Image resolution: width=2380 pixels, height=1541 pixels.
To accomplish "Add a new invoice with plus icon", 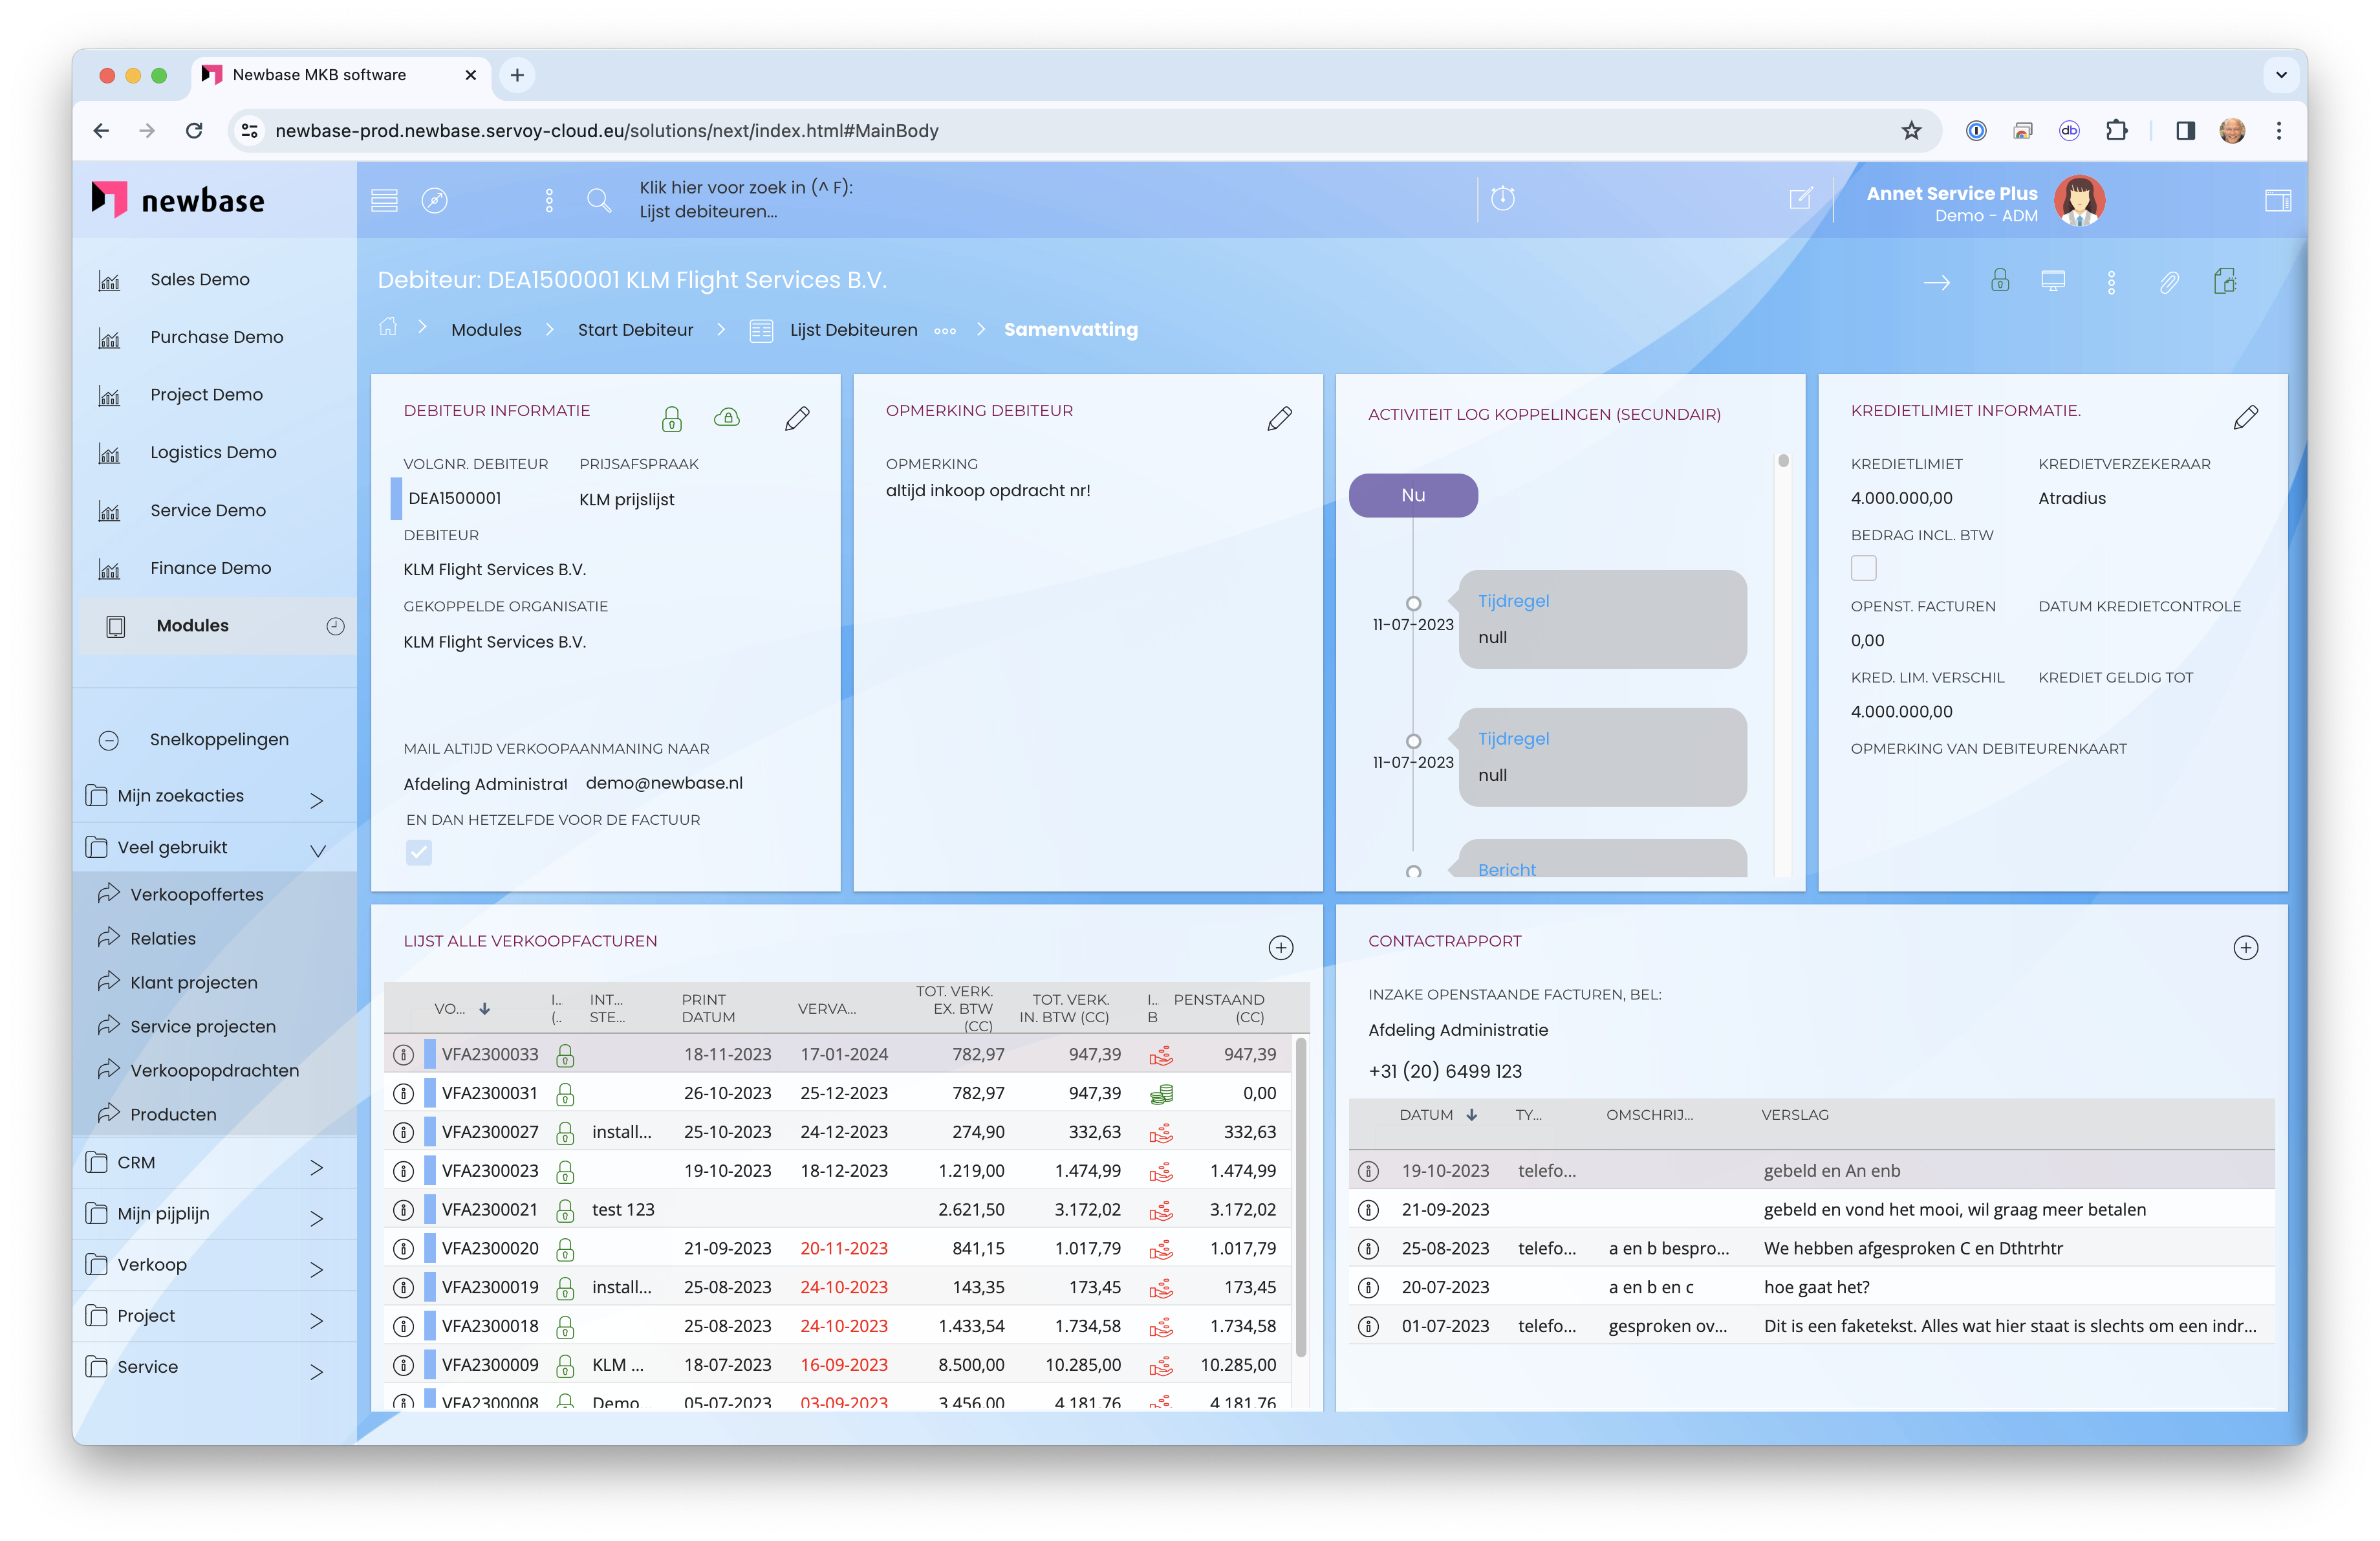I will pyautogui.click(x=1280, y=947).
